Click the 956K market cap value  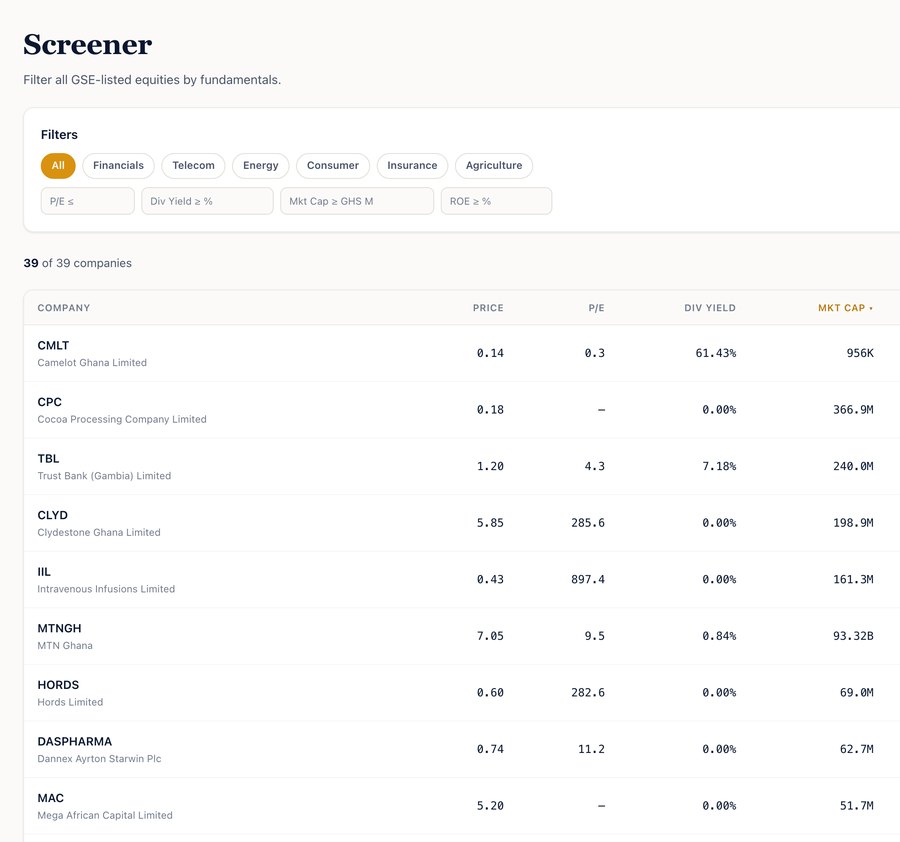[860, 354]
